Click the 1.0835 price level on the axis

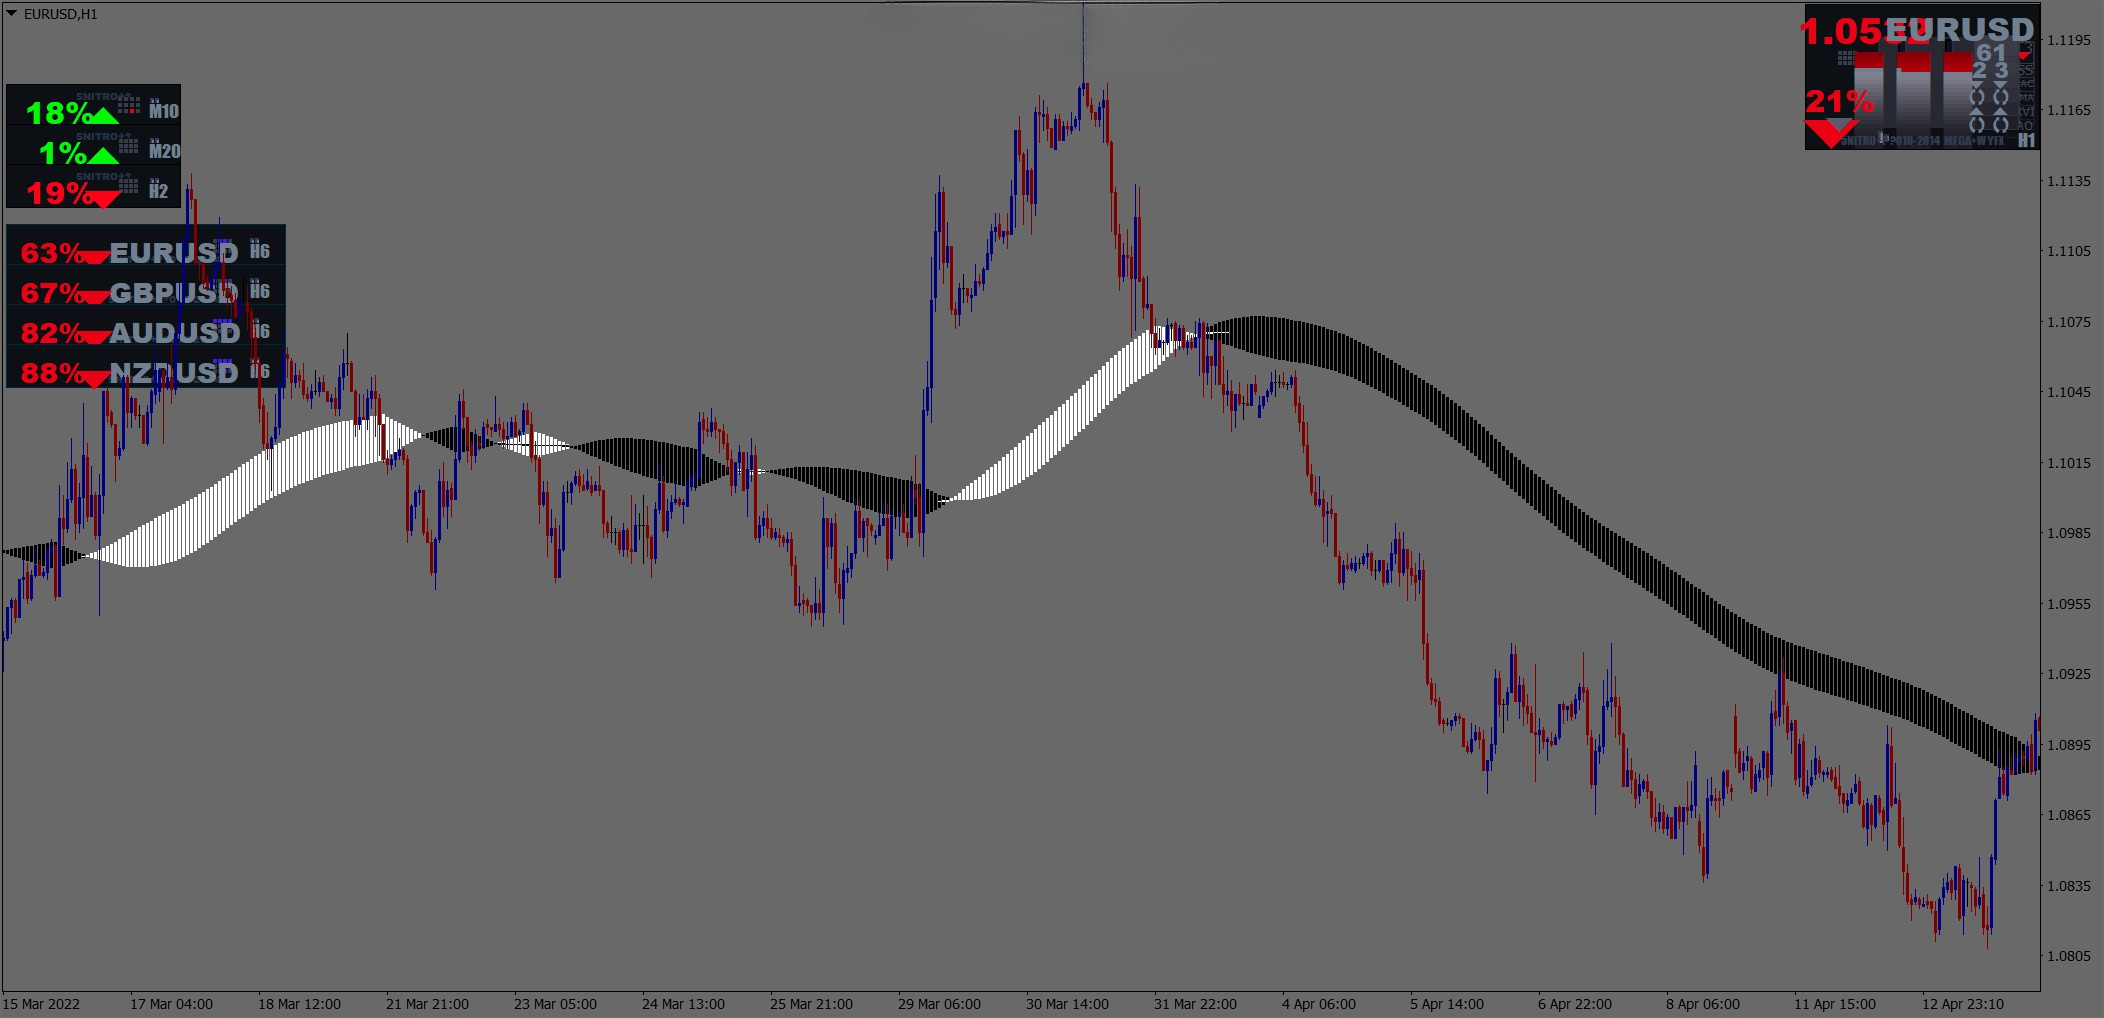(x=2069, y=886)
